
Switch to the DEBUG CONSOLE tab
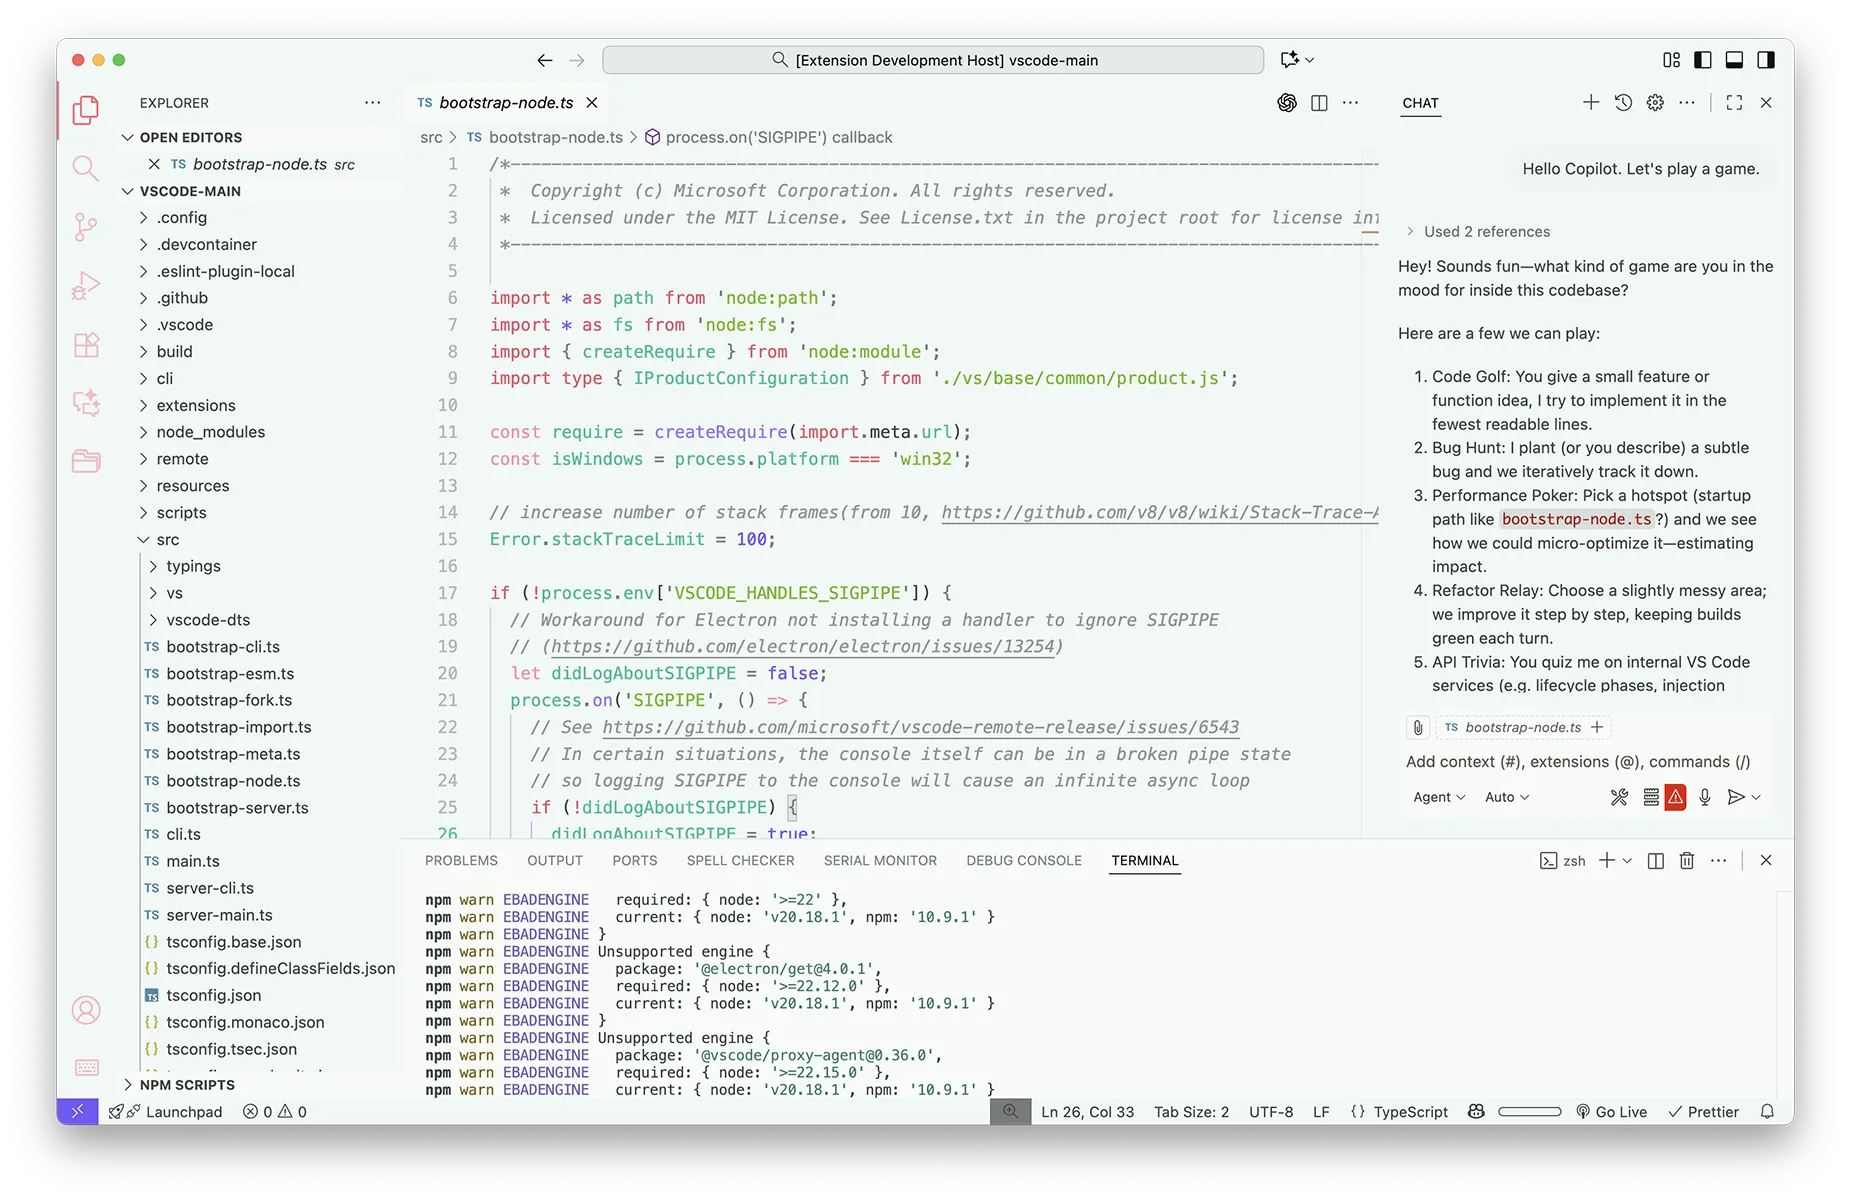(x=1023, y=860)
